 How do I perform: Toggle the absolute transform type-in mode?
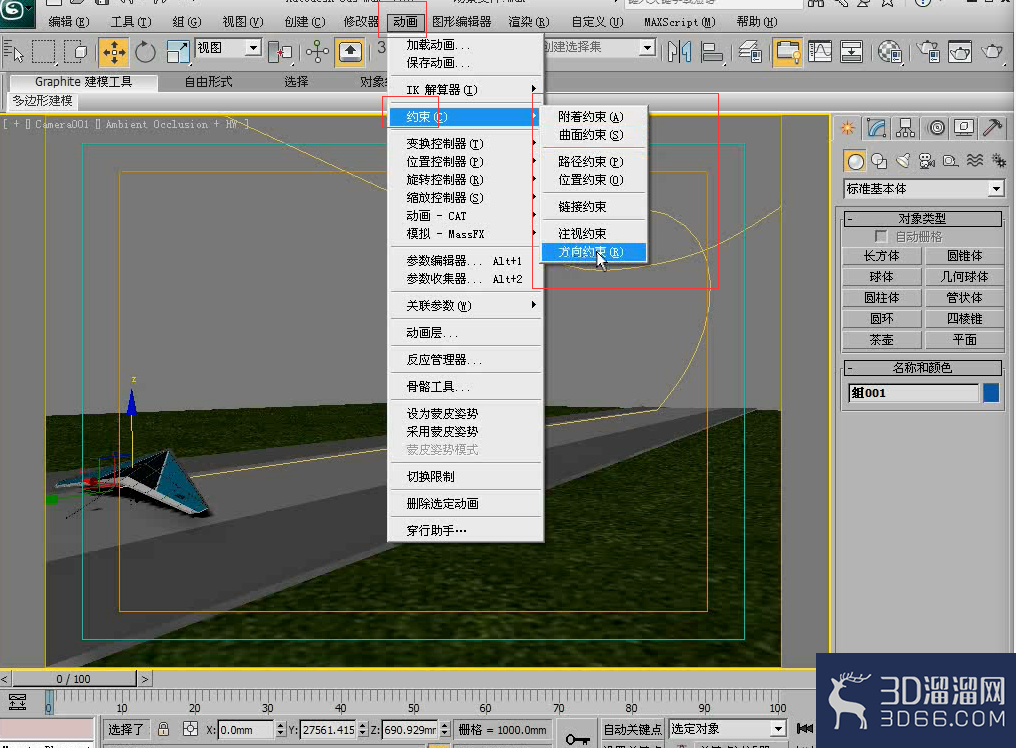click(190, 730)
